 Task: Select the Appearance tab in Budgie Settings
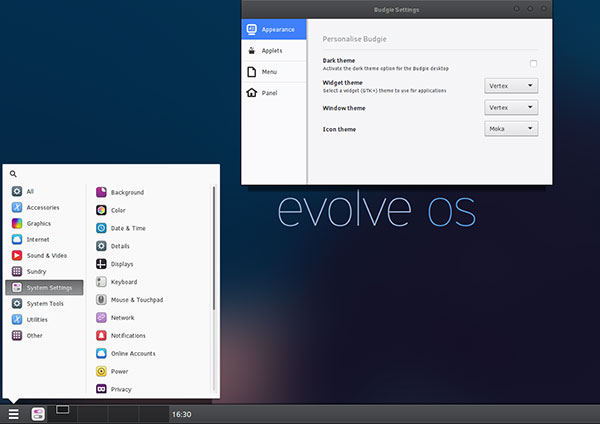coord(274,29)
